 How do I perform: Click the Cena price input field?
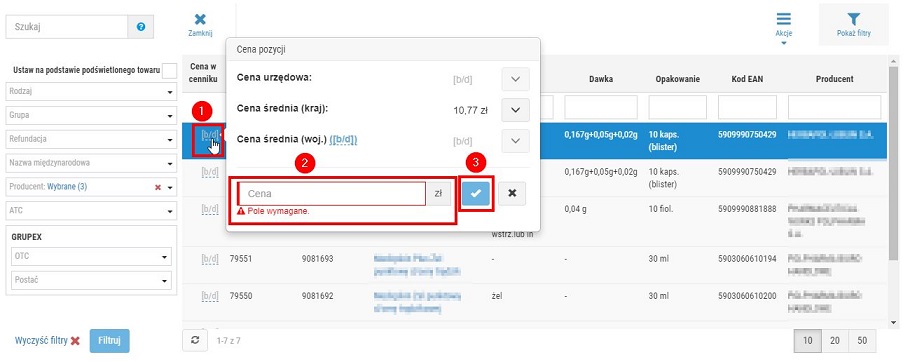coord(332,194)
